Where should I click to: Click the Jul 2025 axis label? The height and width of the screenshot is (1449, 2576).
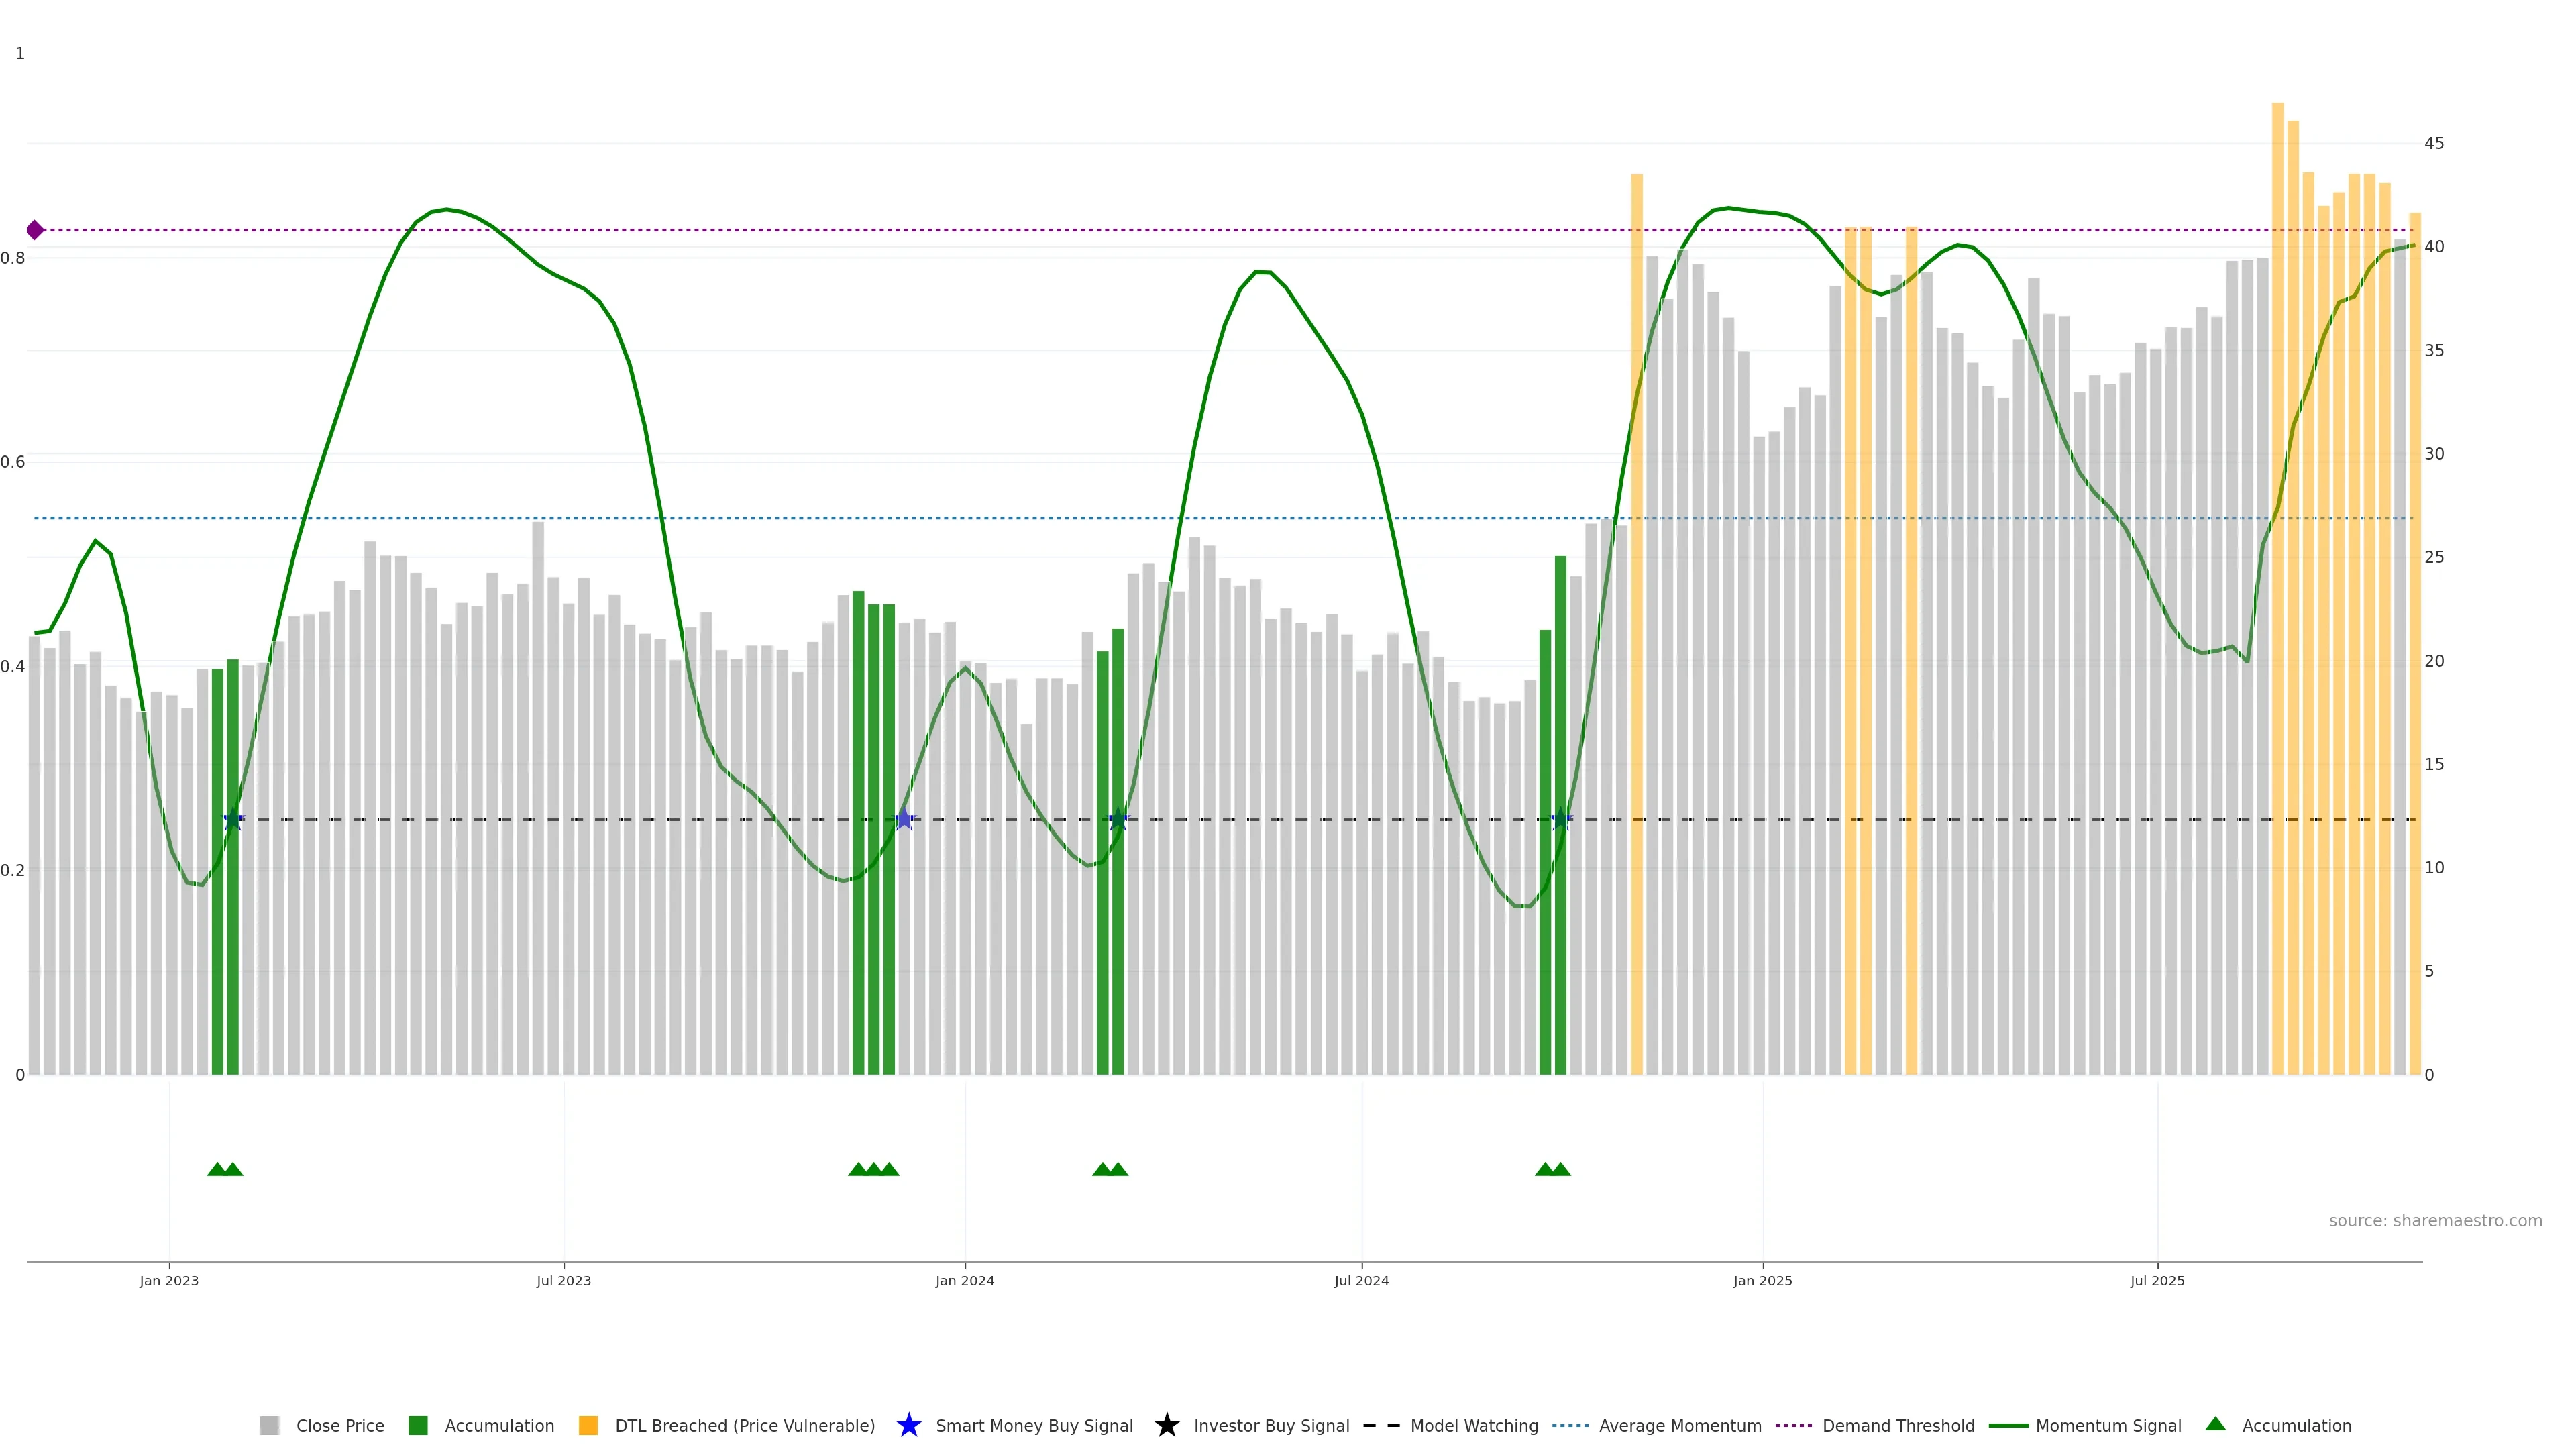click(2157, 1280)
